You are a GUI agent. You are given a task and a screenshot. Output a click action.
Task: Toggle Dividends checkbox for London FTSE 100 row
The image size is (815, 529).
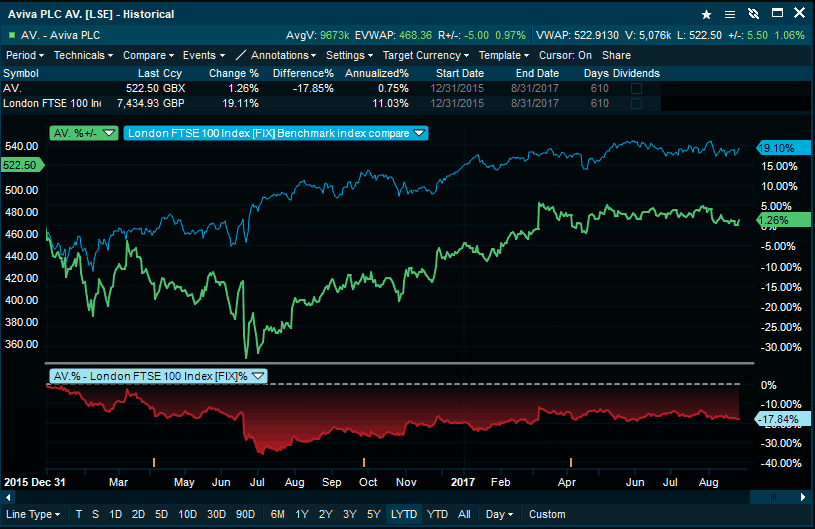(636, 104)
